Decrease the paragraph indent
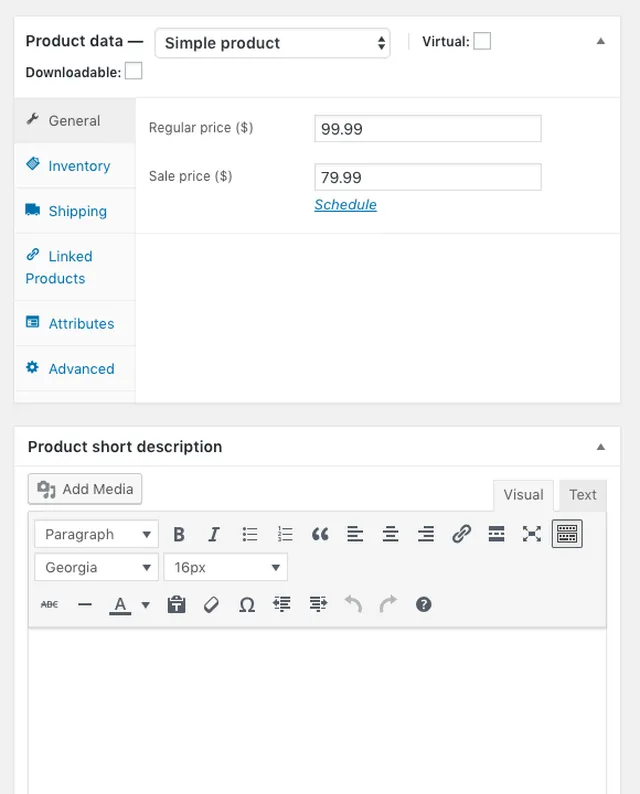Viewport: 640px width, 794px height. (x=282, y=604)
